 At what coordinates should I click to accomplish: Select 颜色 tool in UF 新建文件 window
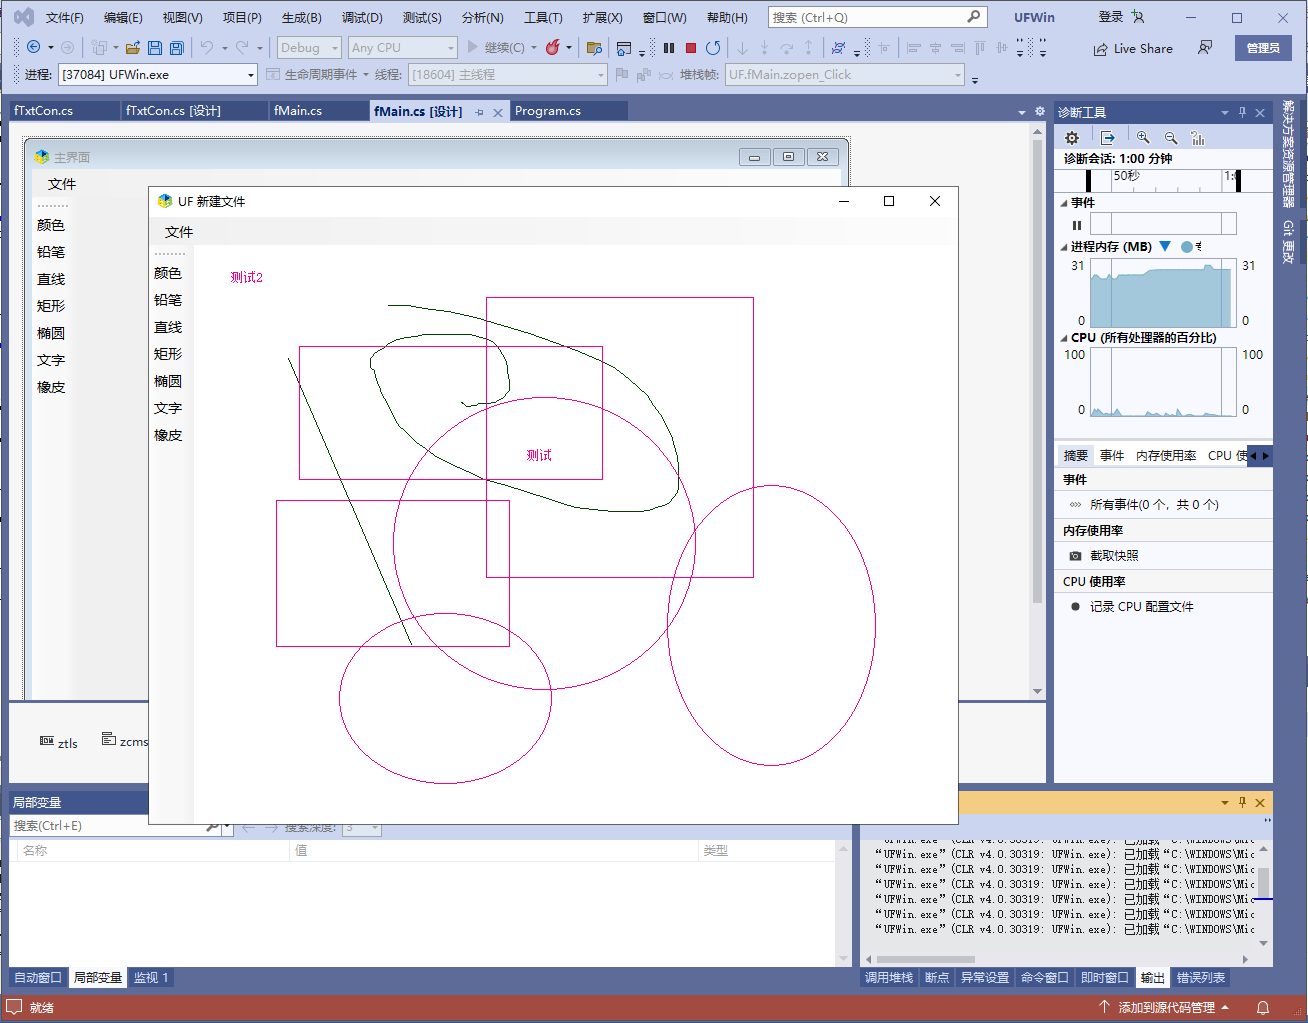point(168,273)
